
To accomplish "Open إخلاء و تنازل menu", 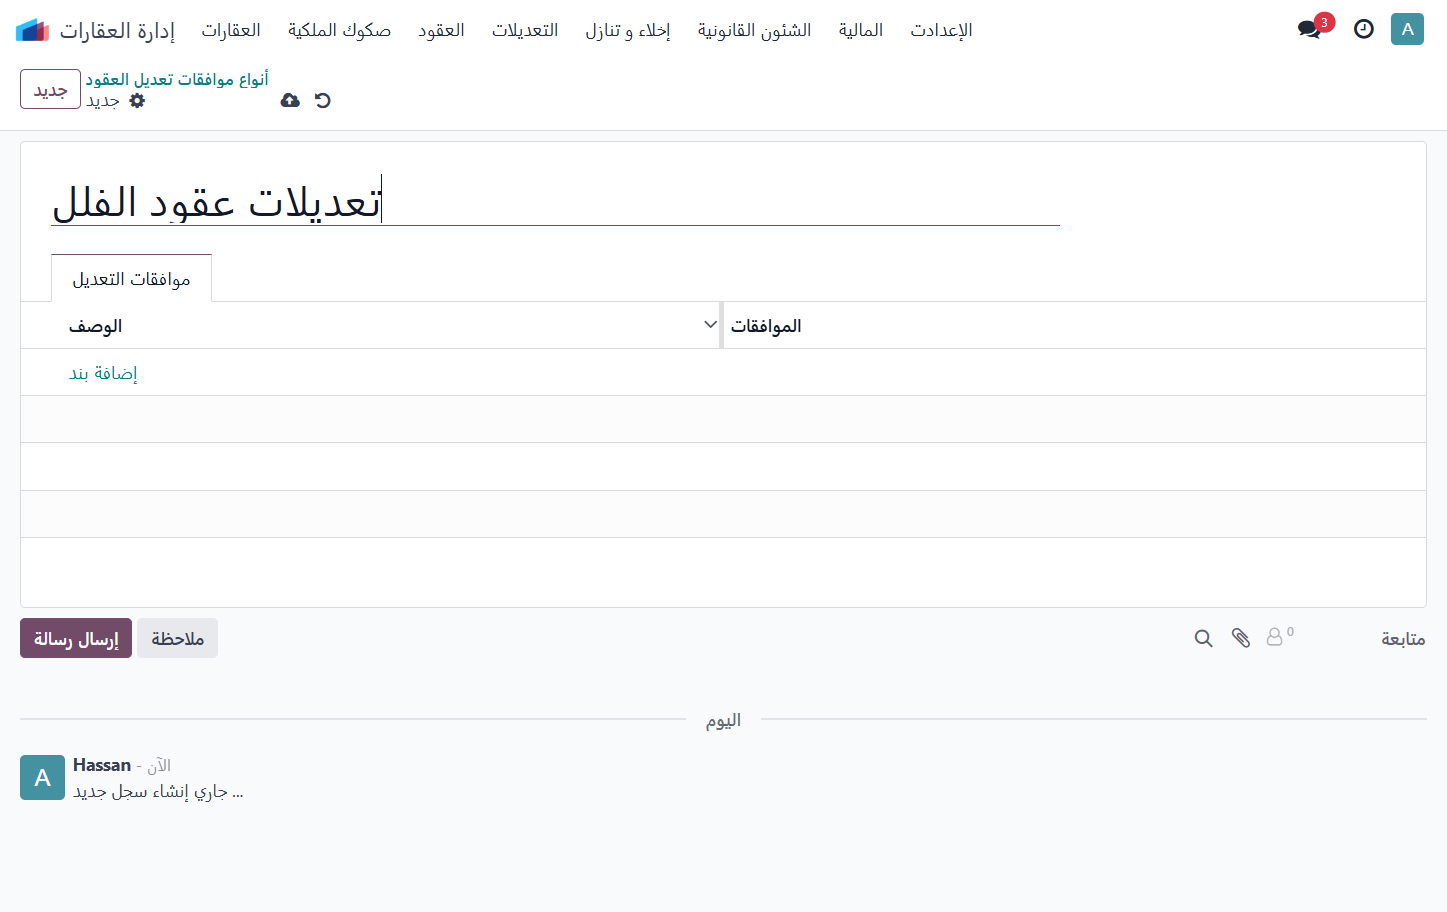I will pos(628,30).
